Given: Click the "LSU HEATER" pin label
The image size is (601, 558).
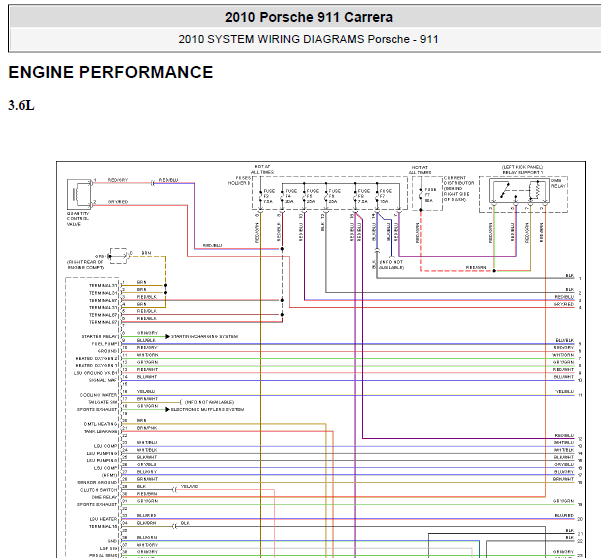Looking at the screenshot, I should tap(103, 519).
